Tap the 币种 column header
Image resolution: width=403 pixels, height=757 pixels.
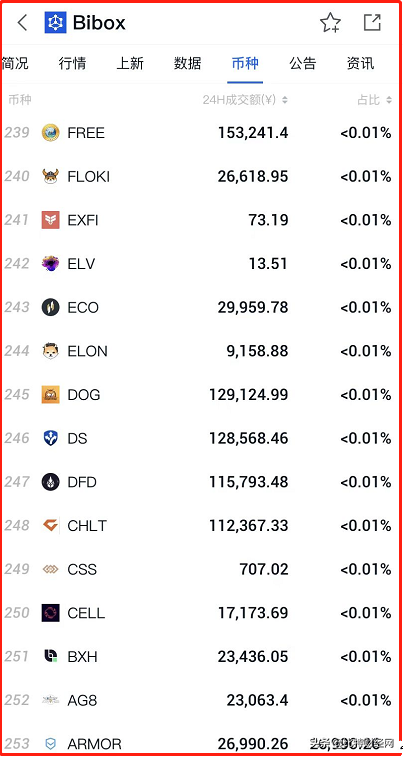coord(20,100)
